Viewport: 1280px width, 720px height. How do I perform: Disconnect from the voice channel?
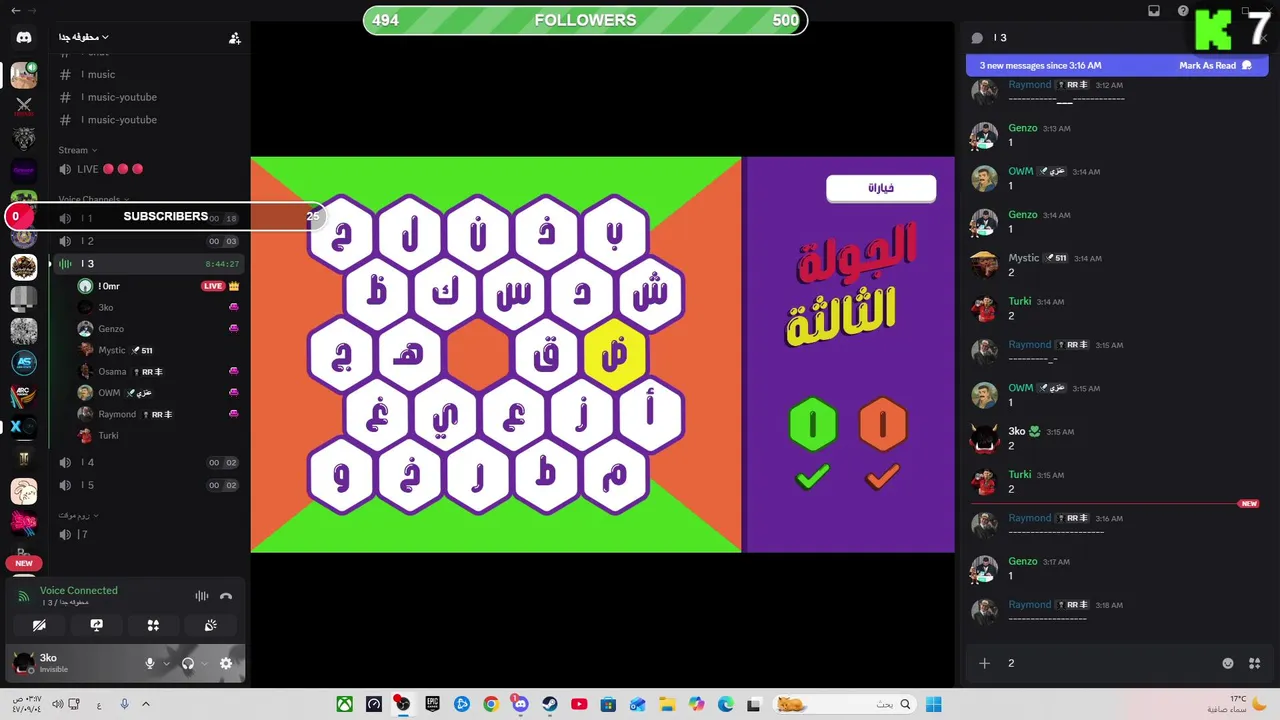[x=226, y=596]
